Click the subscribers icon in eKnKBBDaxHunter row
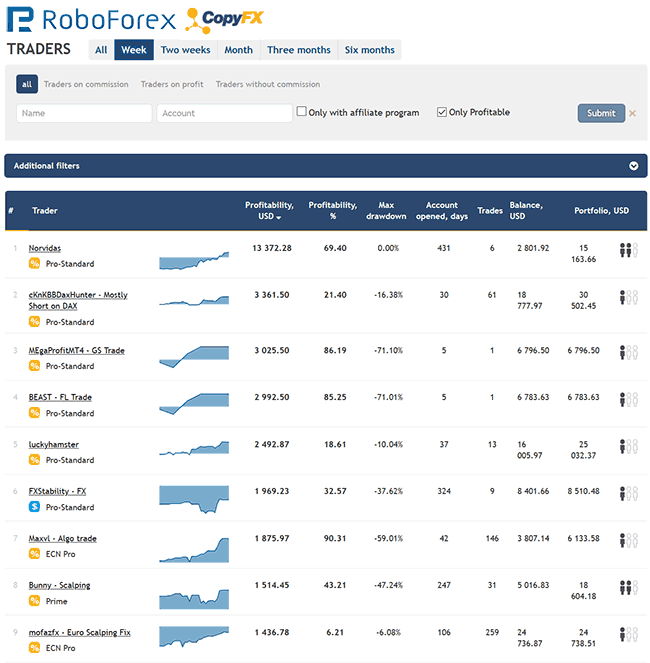The width and height of the screenshot is (650, 663). (628, 297)
